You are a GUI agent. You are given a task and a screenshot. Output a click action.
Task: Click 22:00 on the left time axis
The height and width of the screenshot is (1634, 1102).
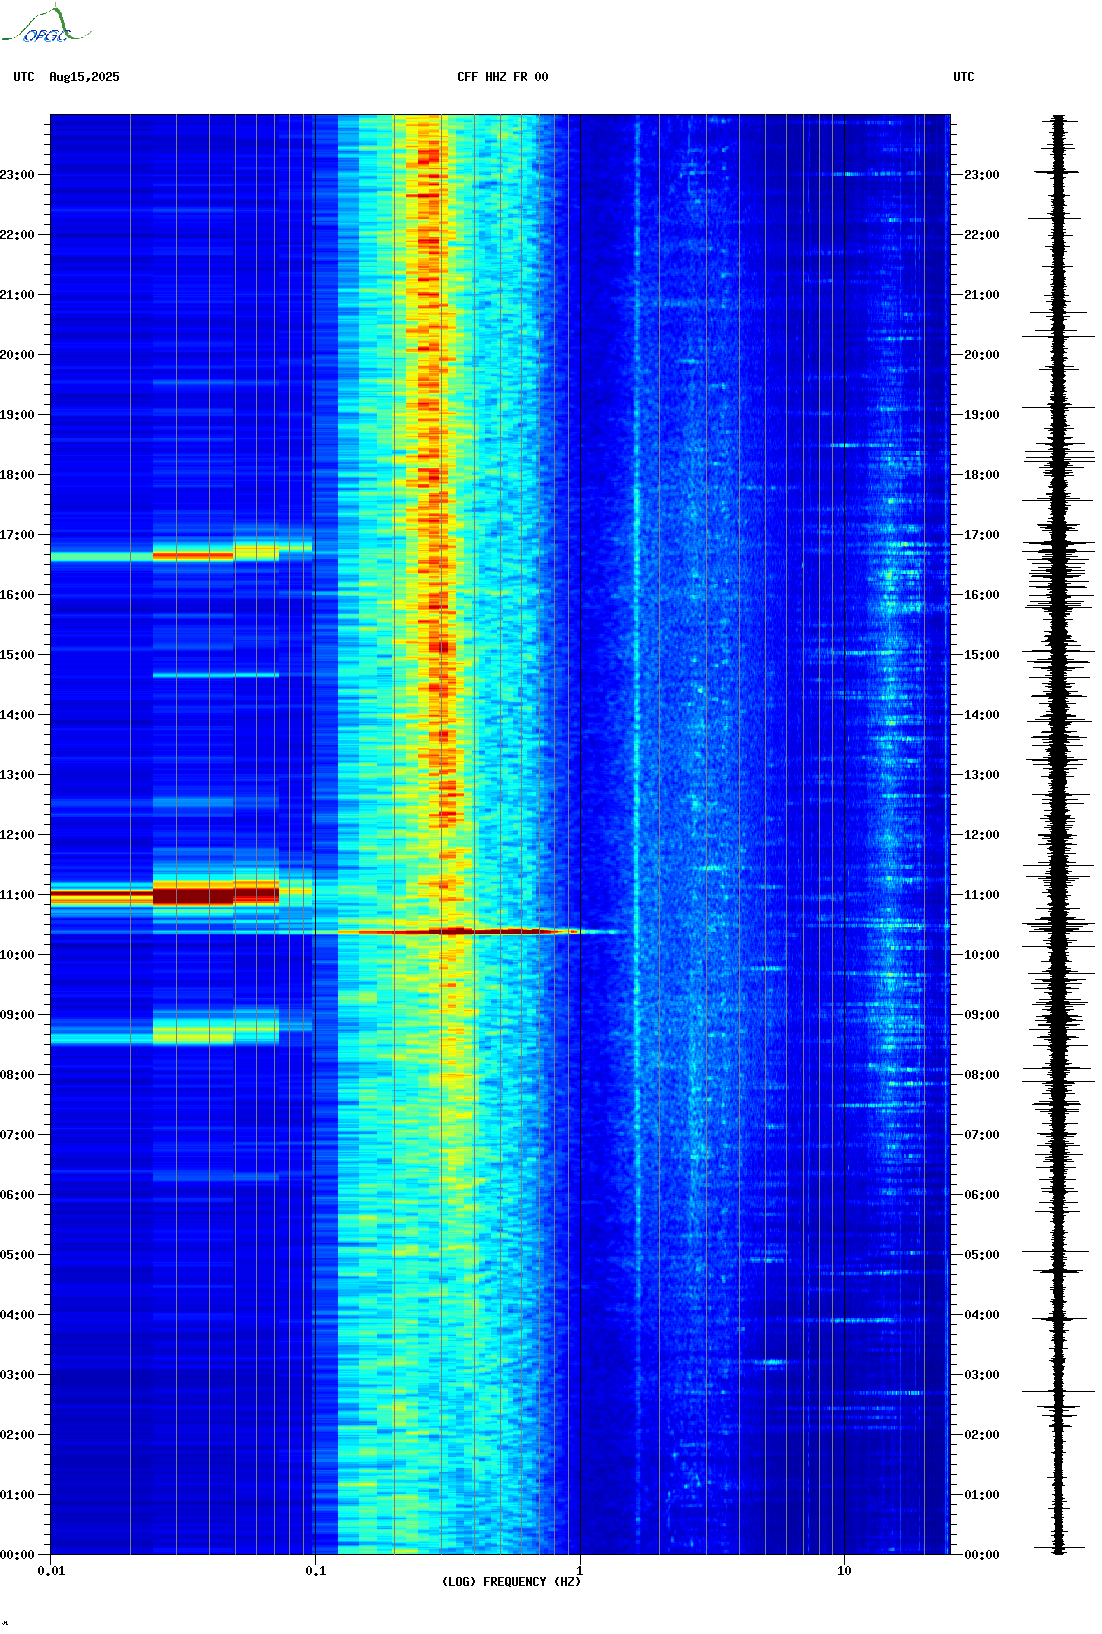17,235
